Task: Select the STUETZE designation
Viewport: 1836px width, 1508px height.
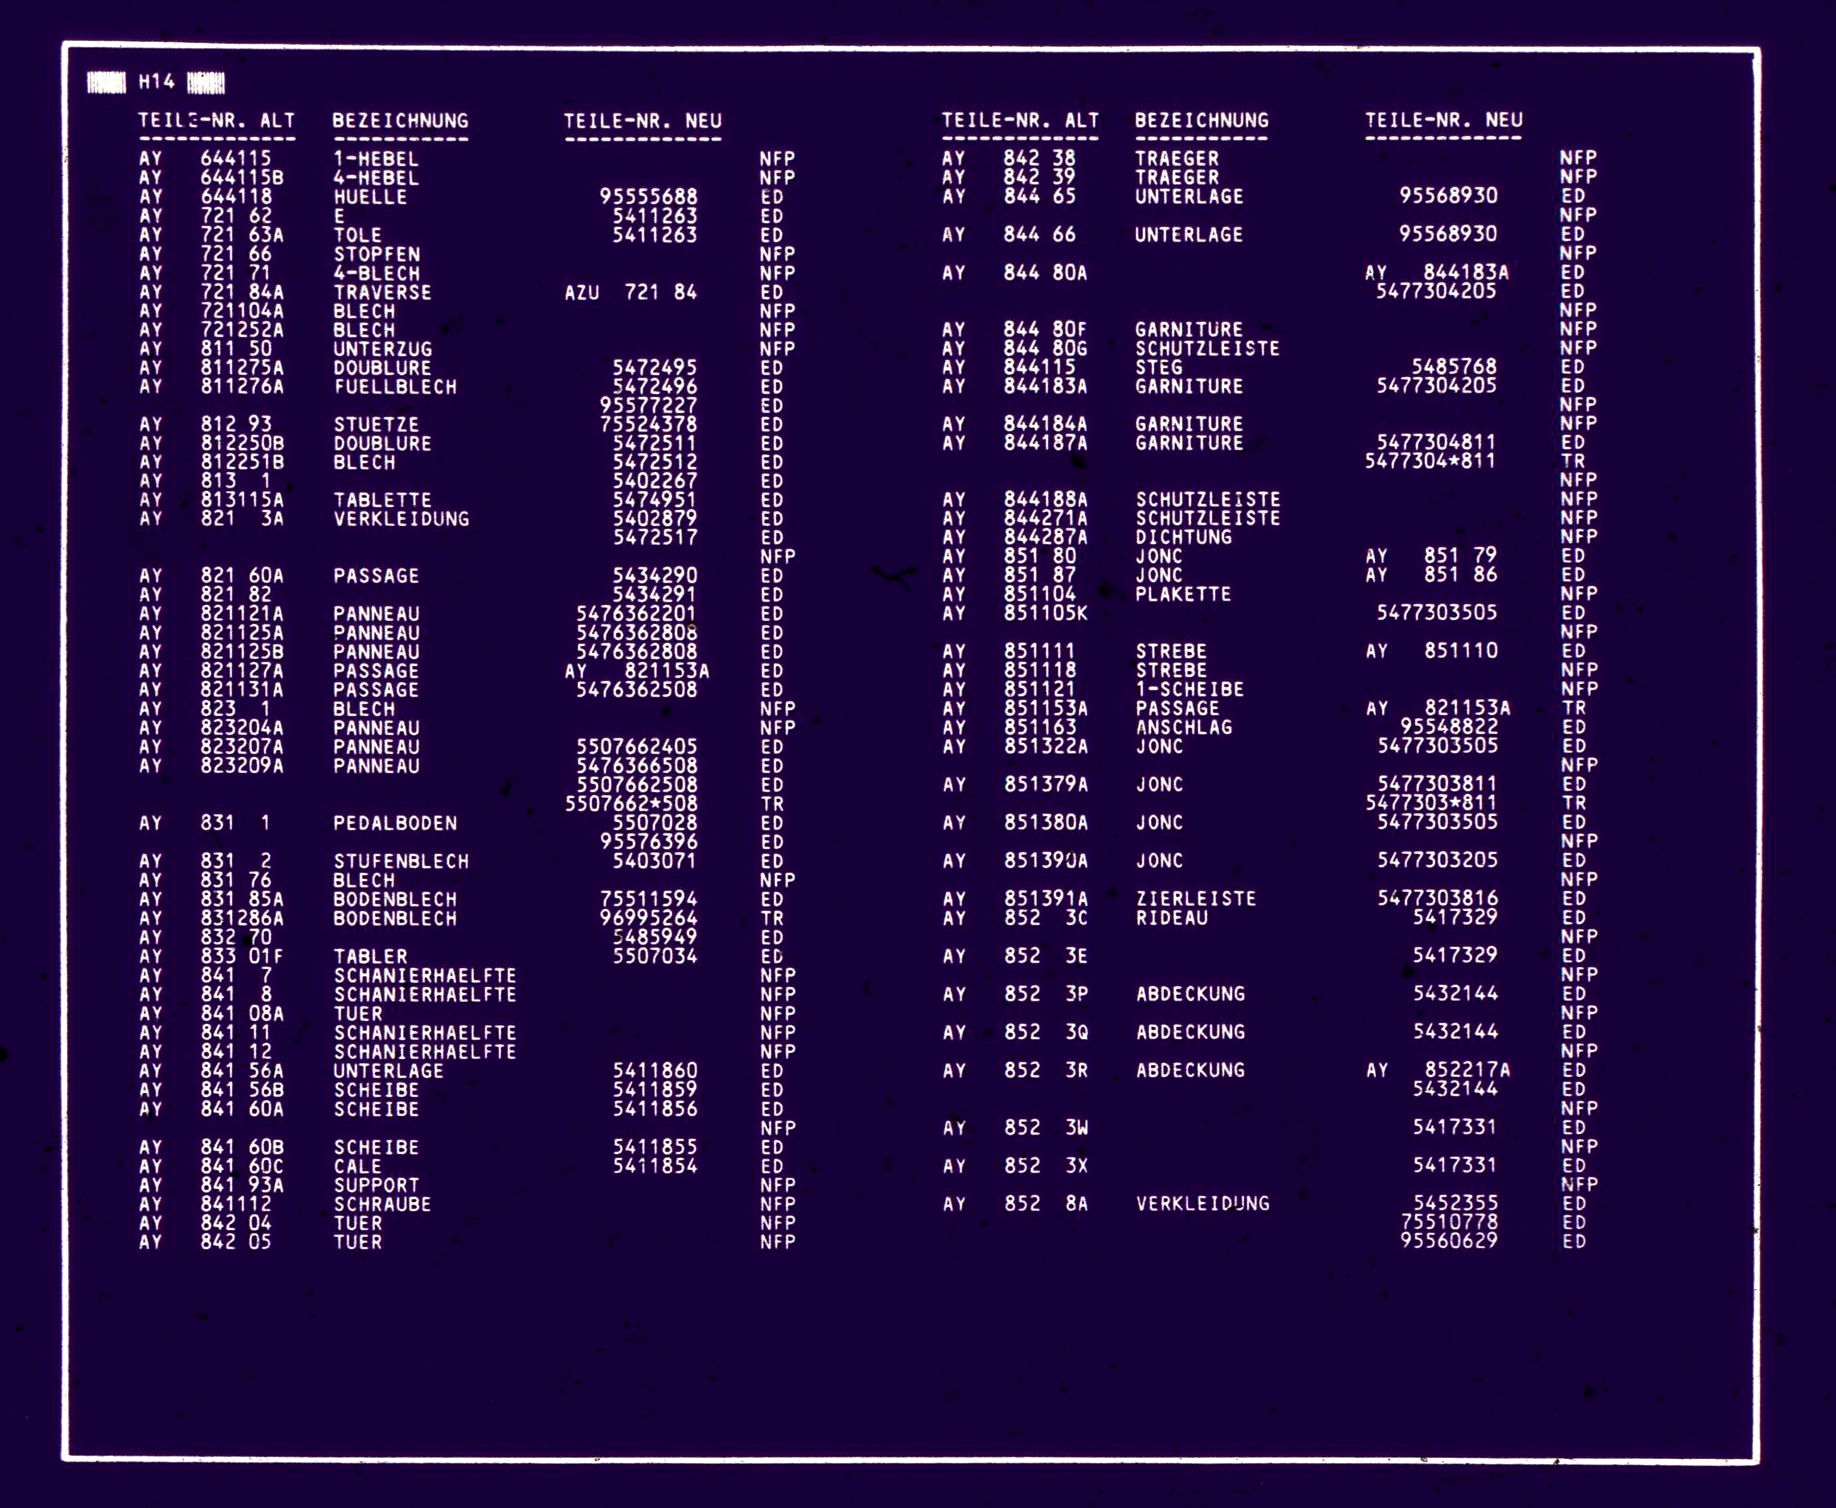Action: (x=376, y=425)
